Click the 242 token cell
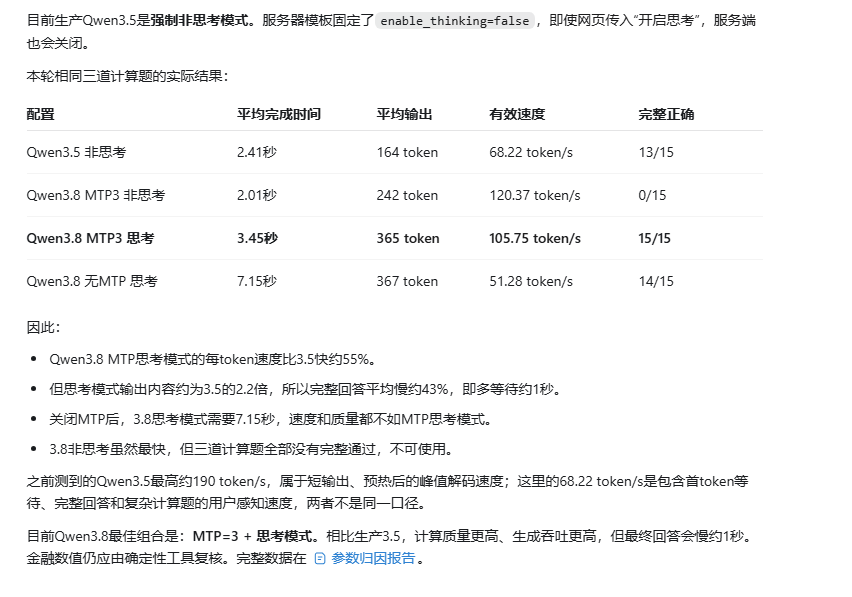 pyautogui.click(x=407, y=195)
